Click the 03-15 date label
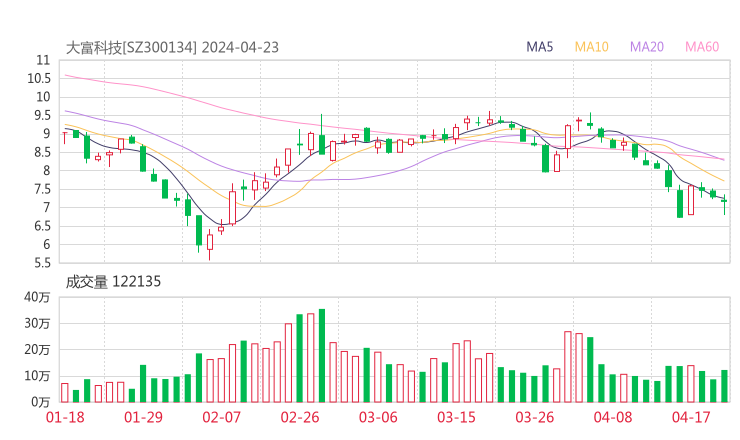 coord(456,417)
